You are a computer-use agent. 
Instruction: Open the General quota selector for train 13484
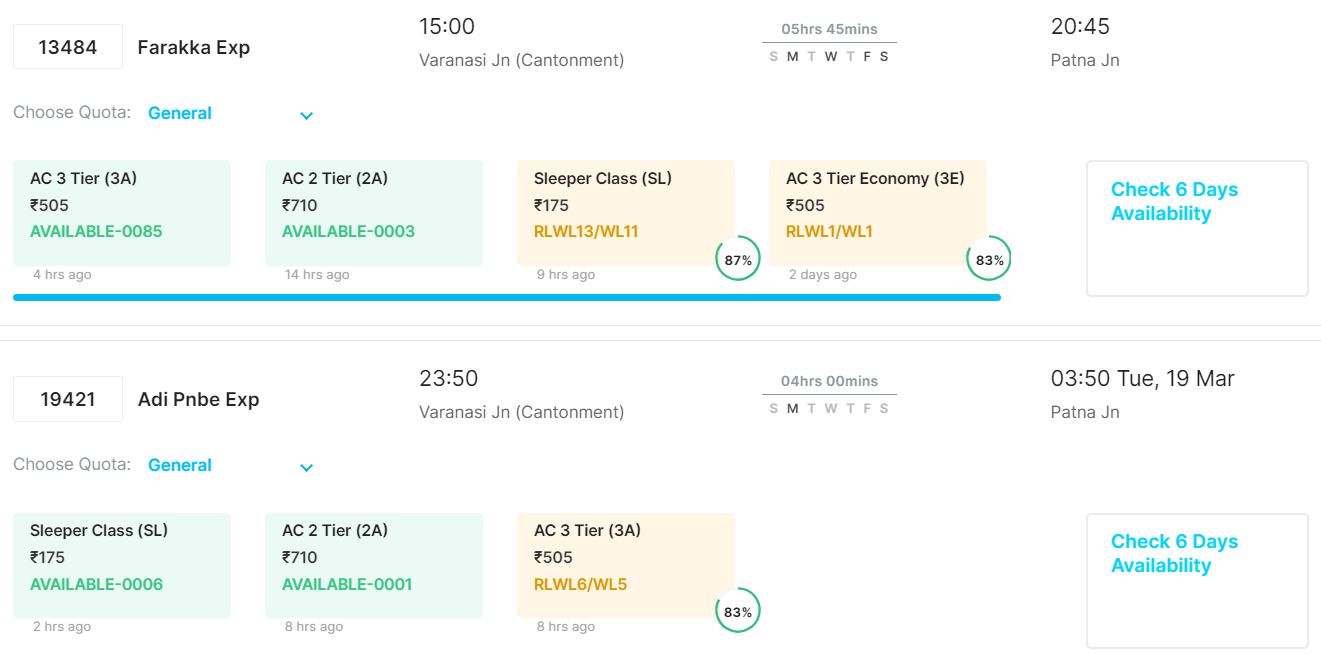(x=180, y=114)
